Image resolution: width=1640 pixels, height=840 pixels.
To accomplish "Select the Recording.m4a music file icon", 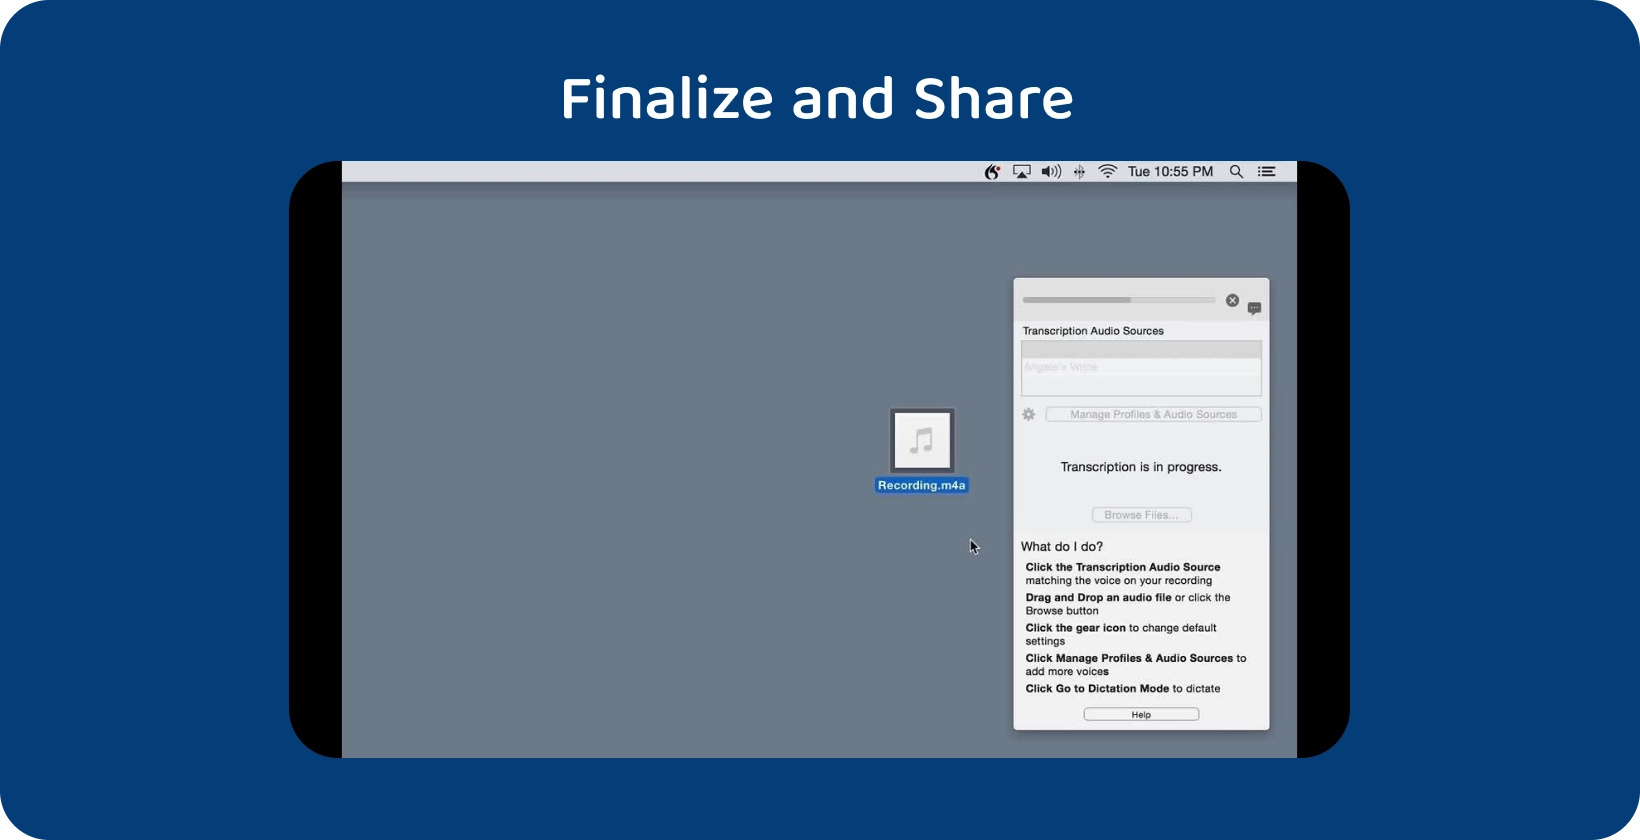I will point(922,440).
